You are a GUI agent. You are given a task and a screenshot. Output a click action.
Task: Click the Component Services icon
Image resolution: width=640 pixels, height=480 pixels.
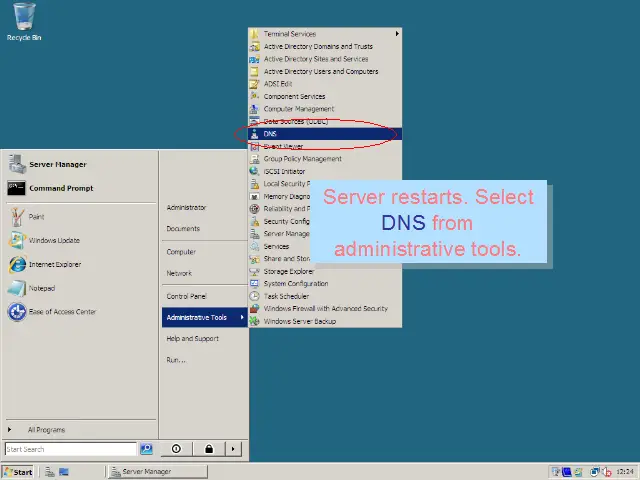[x=255, y=96]
